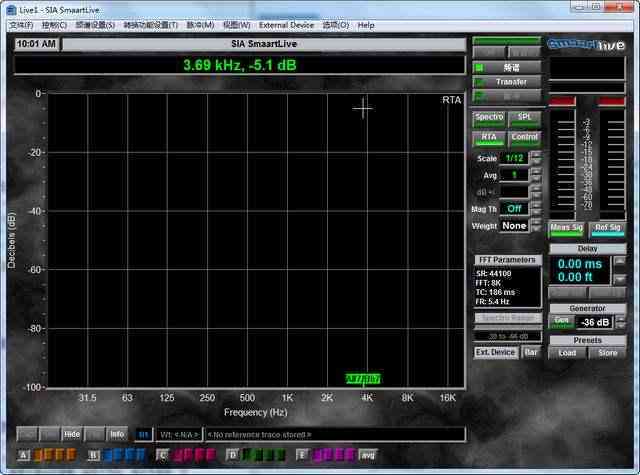This screenshot has width=640, height=475.
Task: Click the first orange trace slot of A
Action: [x=39, y=455]
